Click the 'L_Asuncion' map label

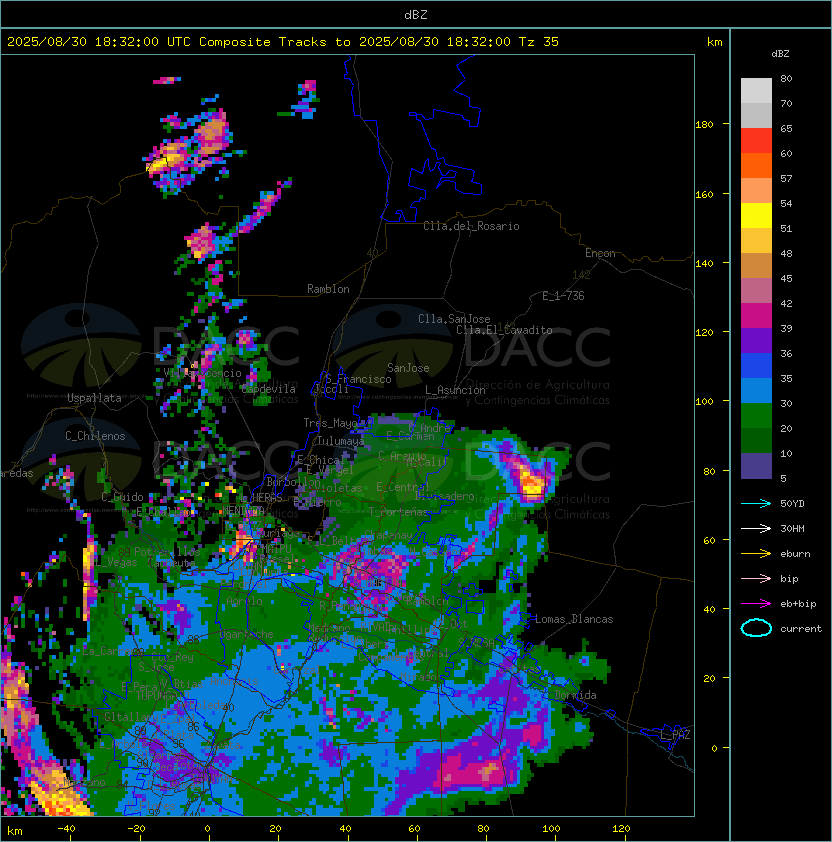(455, 390)
